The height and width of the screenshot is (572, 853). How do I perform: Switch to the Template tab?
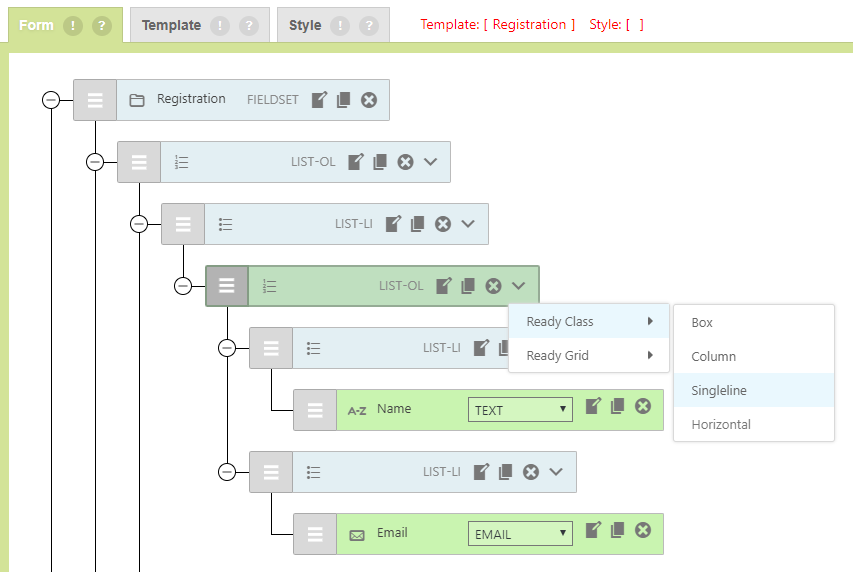tap(171, 25)
